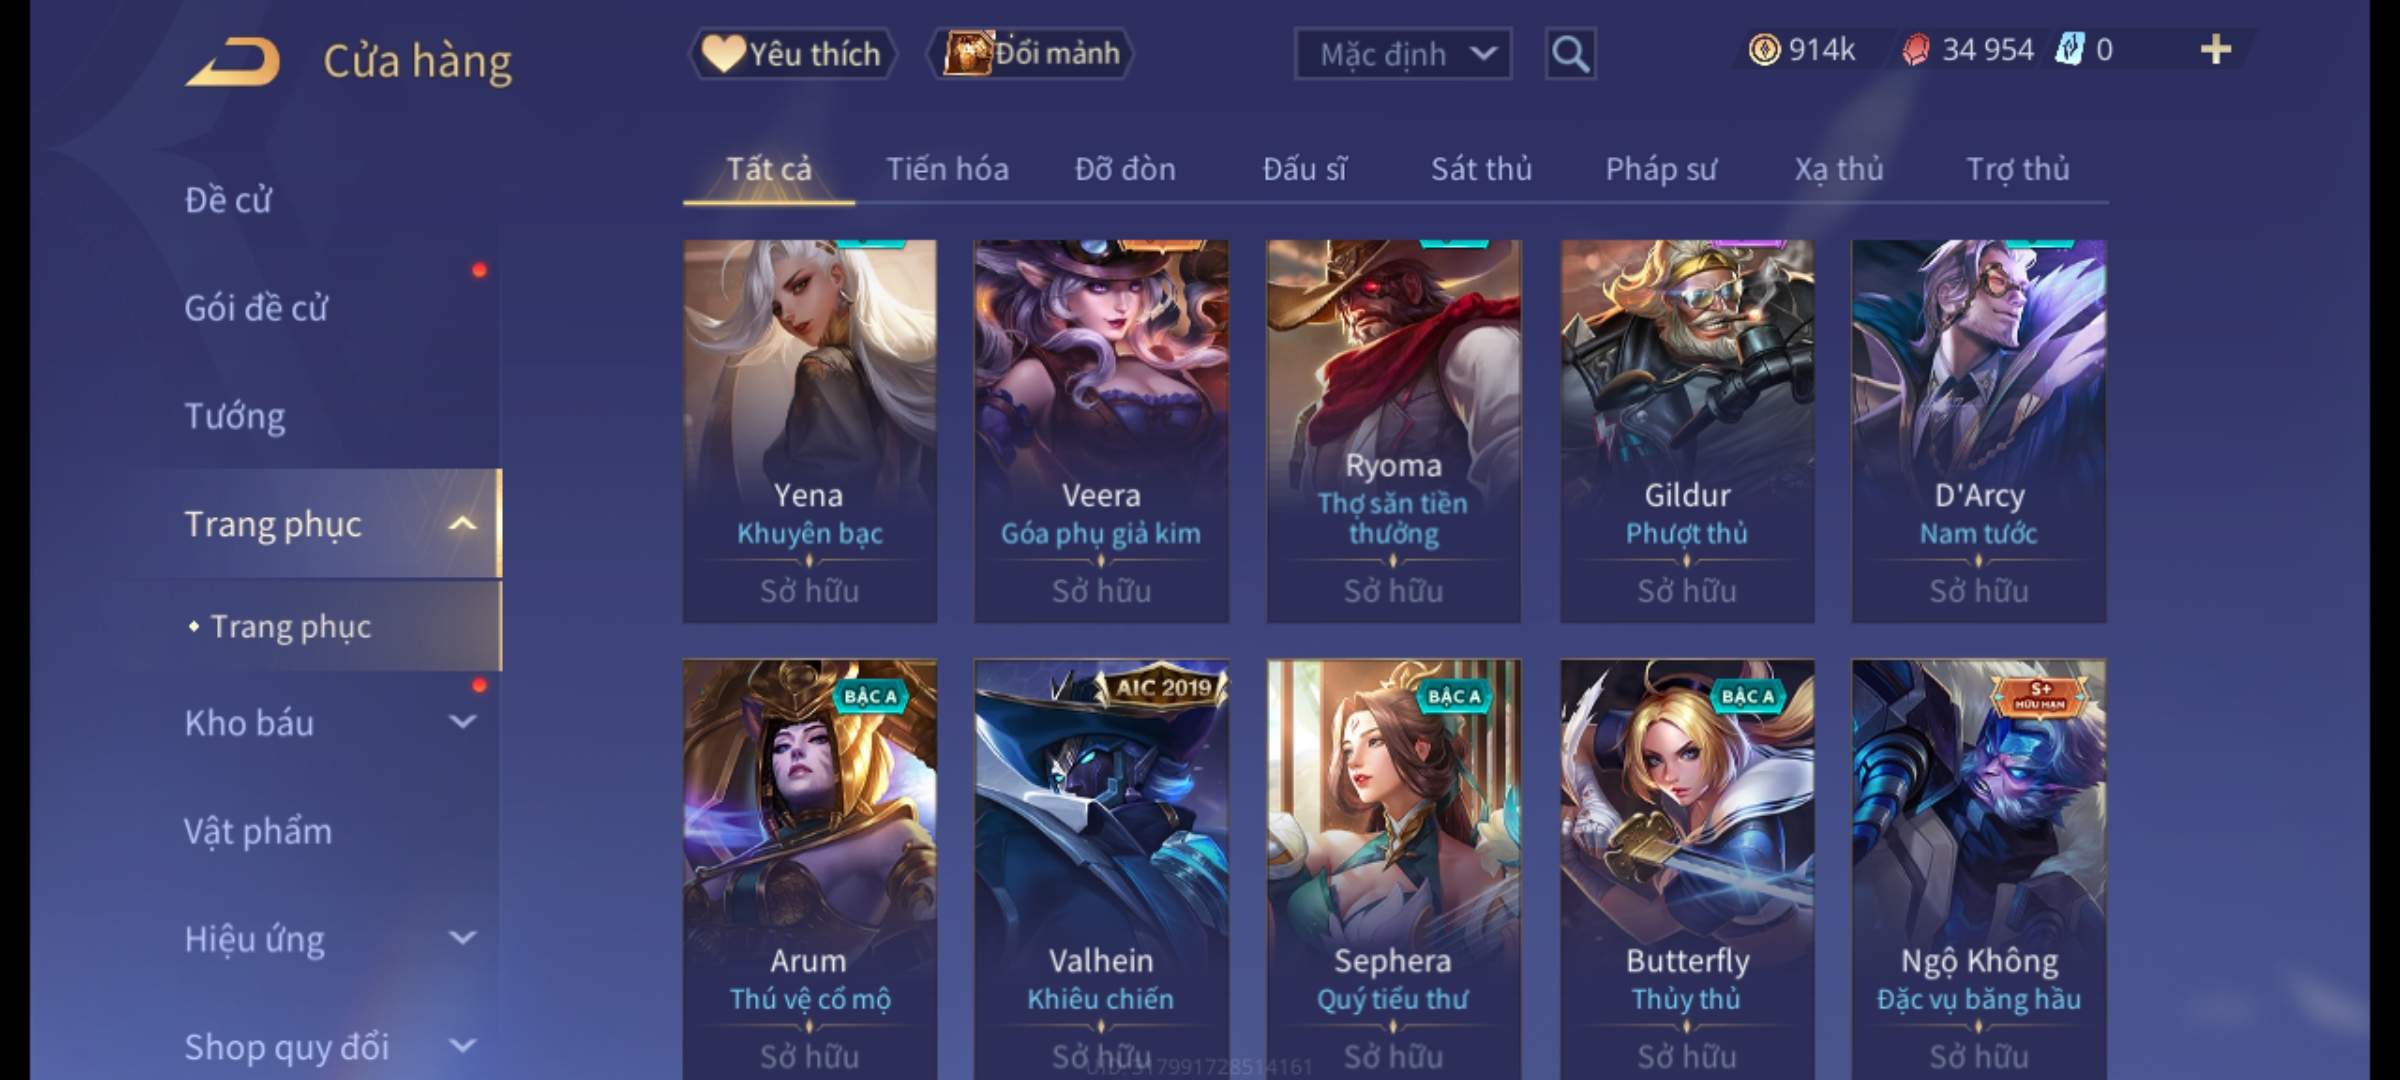Collapse the Trang phục sidebar section

(x=462, y=524)
